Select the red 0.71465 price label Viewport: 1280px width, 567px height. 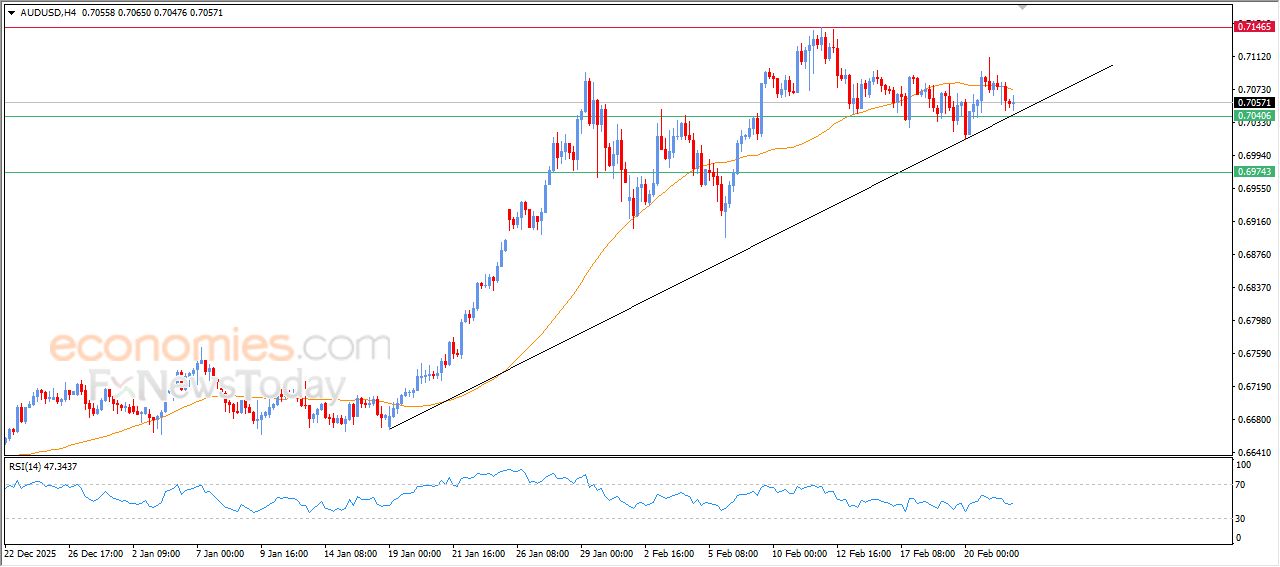1253,26
